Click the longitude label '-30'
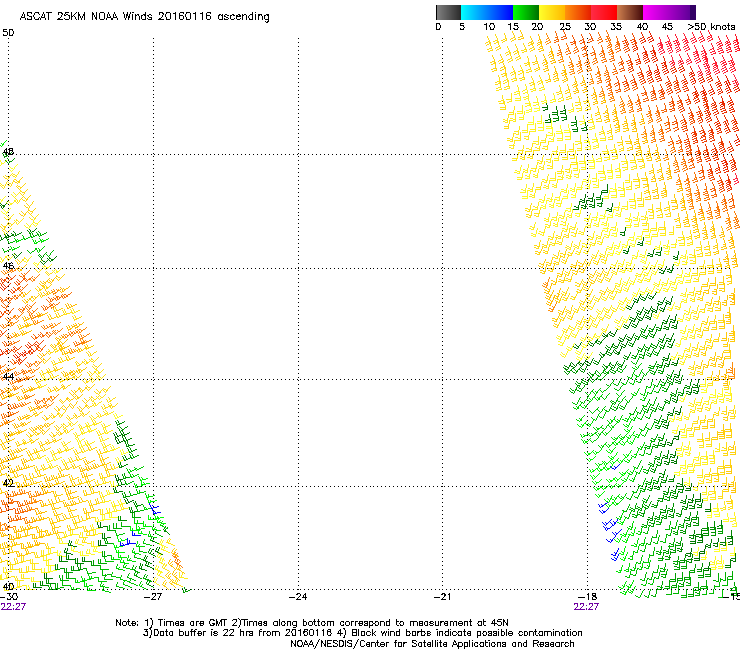The width and height of the screenshot is (740, 650). coord(9,597)
